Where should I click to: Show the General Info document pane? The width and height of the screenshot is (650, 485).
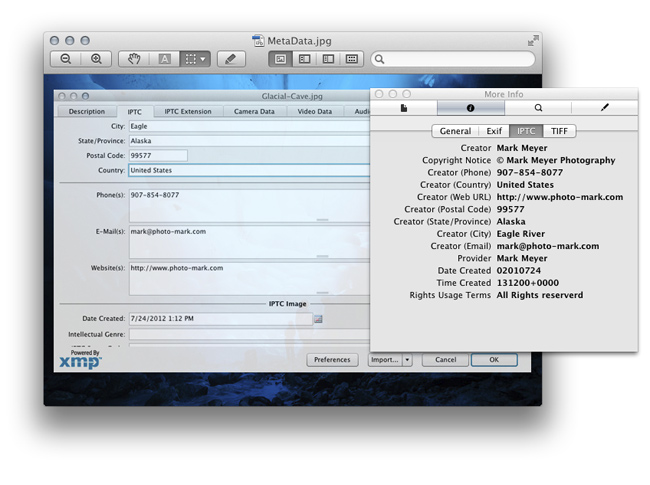click(404, 108)
